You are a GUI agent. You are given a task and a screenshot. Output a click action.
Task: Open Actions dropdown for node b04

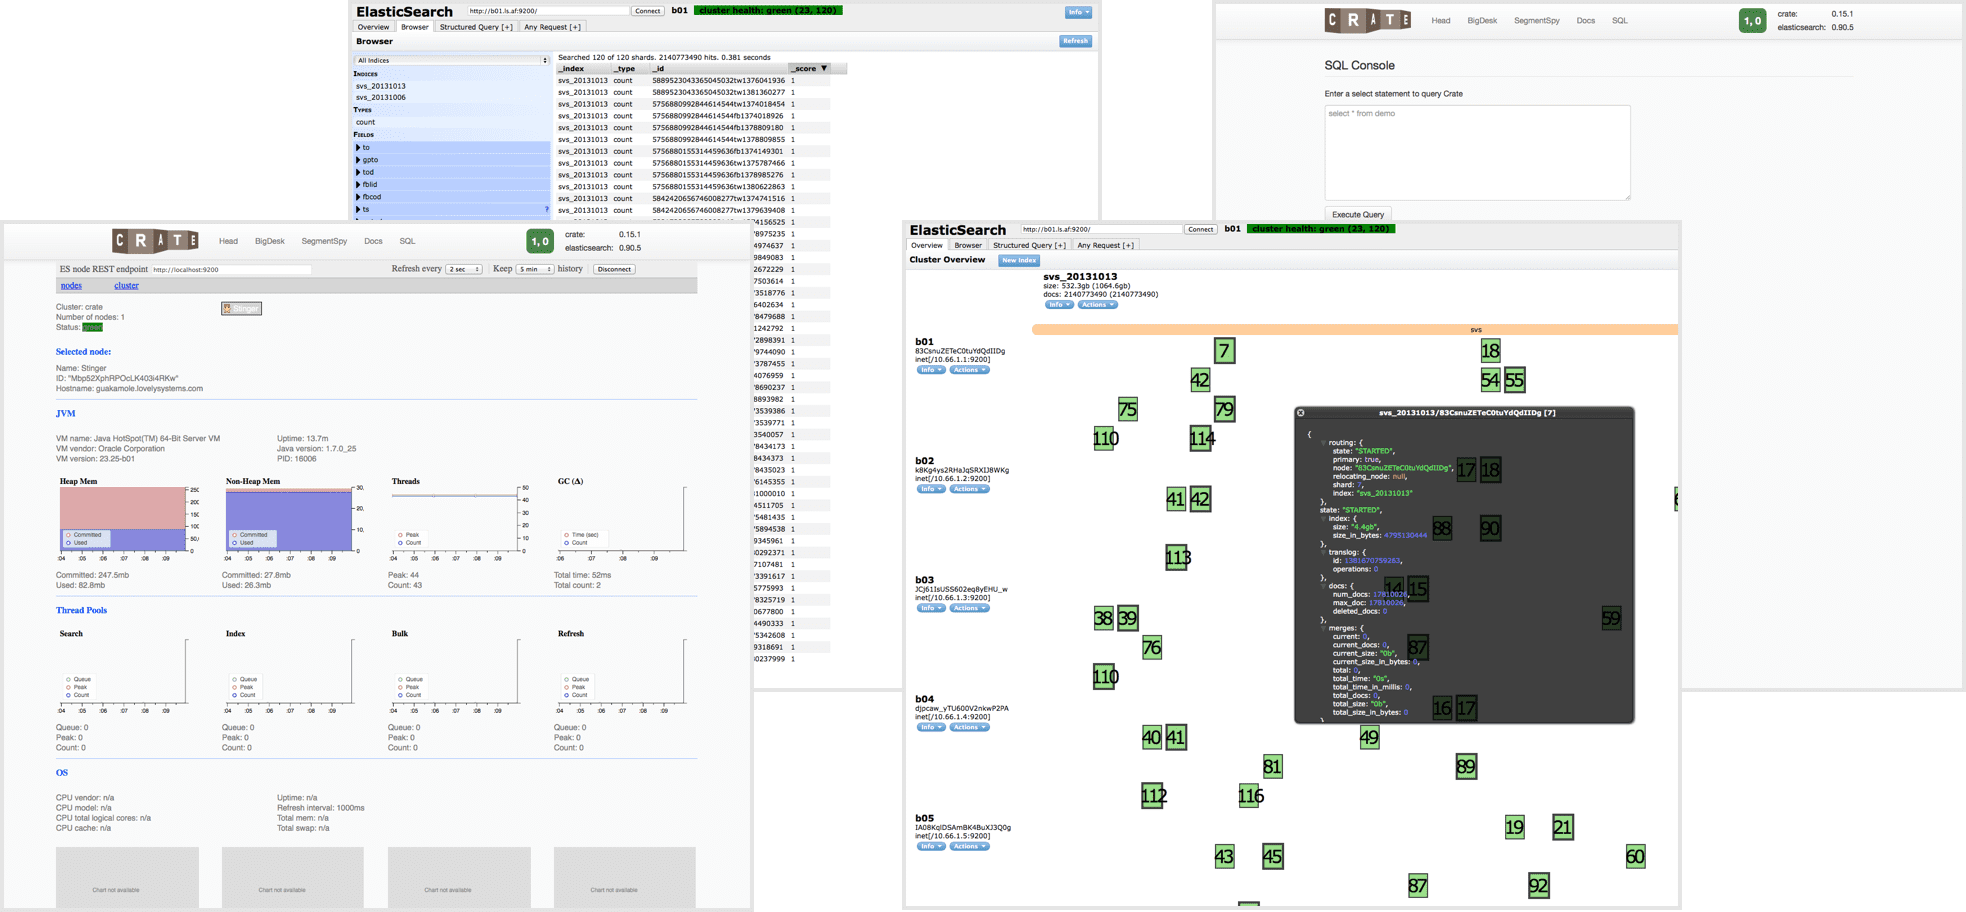[969, 728]
